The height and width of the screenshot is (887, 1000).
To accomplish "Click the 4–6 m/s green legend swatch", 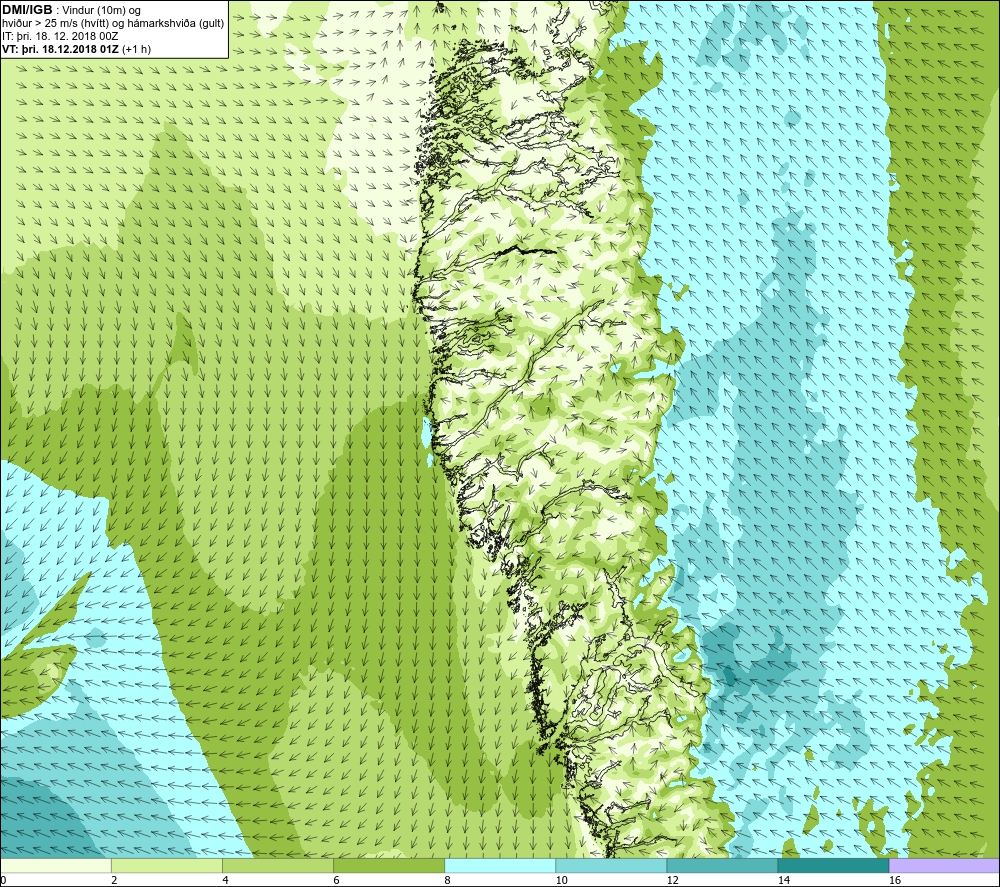I will pyautogui.click(x=278, y=865).
